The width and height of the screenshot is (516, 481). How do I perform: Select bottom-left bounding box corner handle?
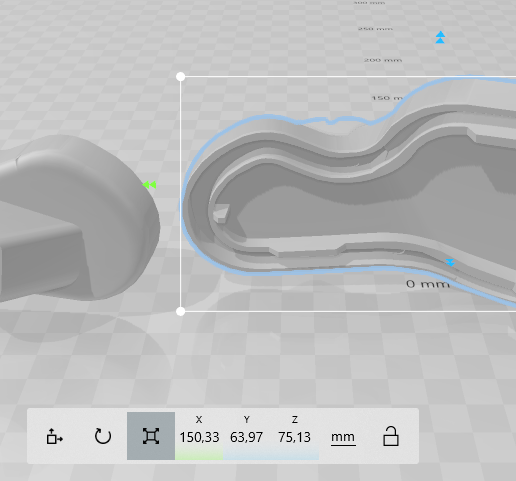coord(180,311)
